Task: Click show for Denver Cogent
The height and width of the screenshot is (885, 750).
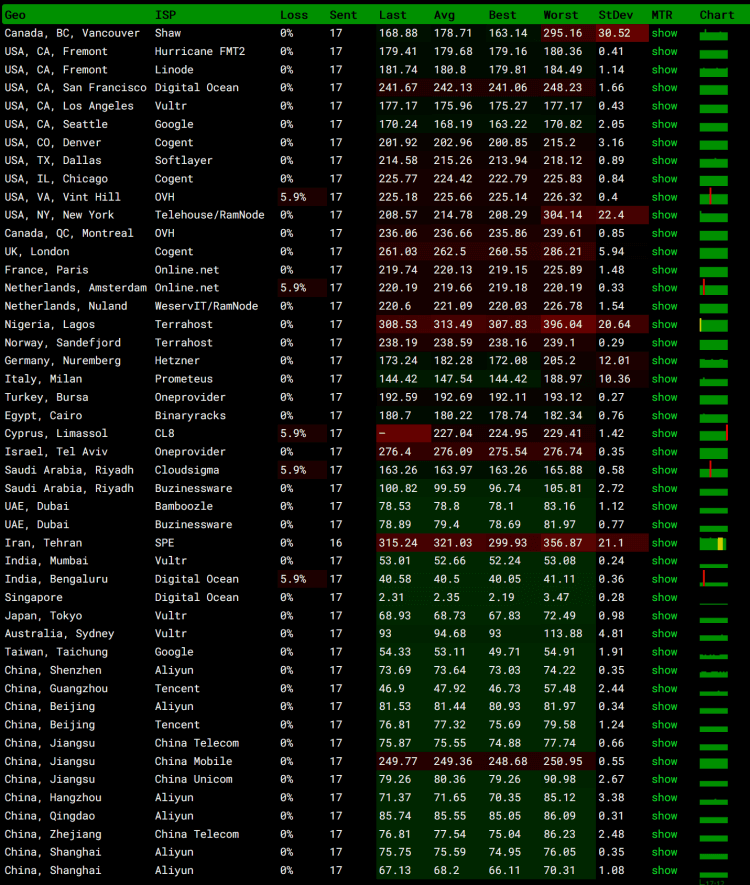Action: (664, 142)
